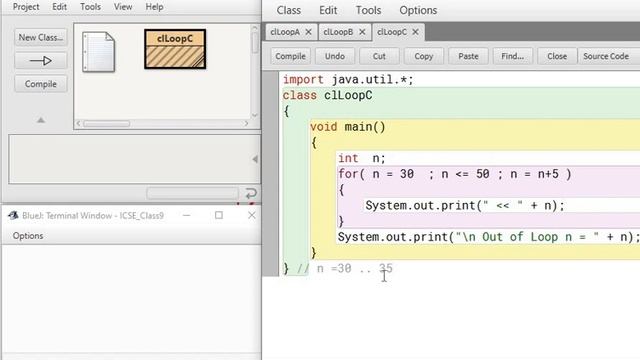
Task: Click the horizontal scrollbar thumb in diagram
Action: point(107,123)
